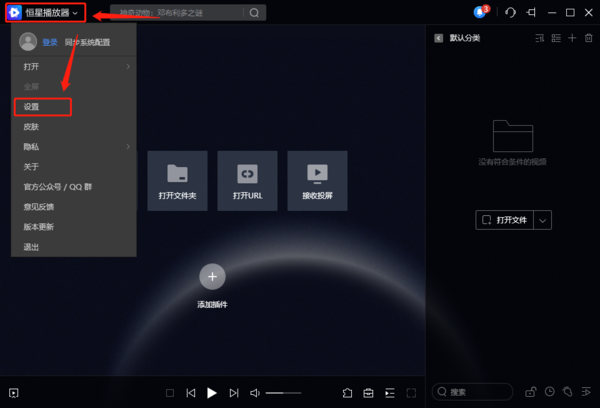Toggle the playlist view mode icon
The image size is (600, 408).
point(556,38)
